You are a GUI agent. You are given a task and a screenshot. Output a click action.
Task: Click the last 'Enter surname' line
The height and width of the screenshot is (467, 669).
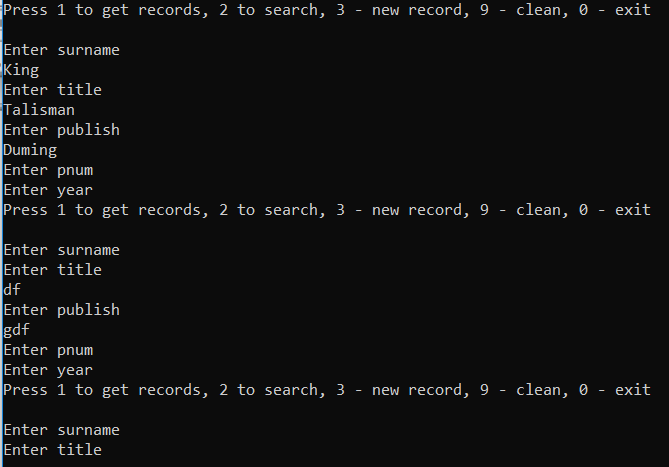tap(62, 430)
